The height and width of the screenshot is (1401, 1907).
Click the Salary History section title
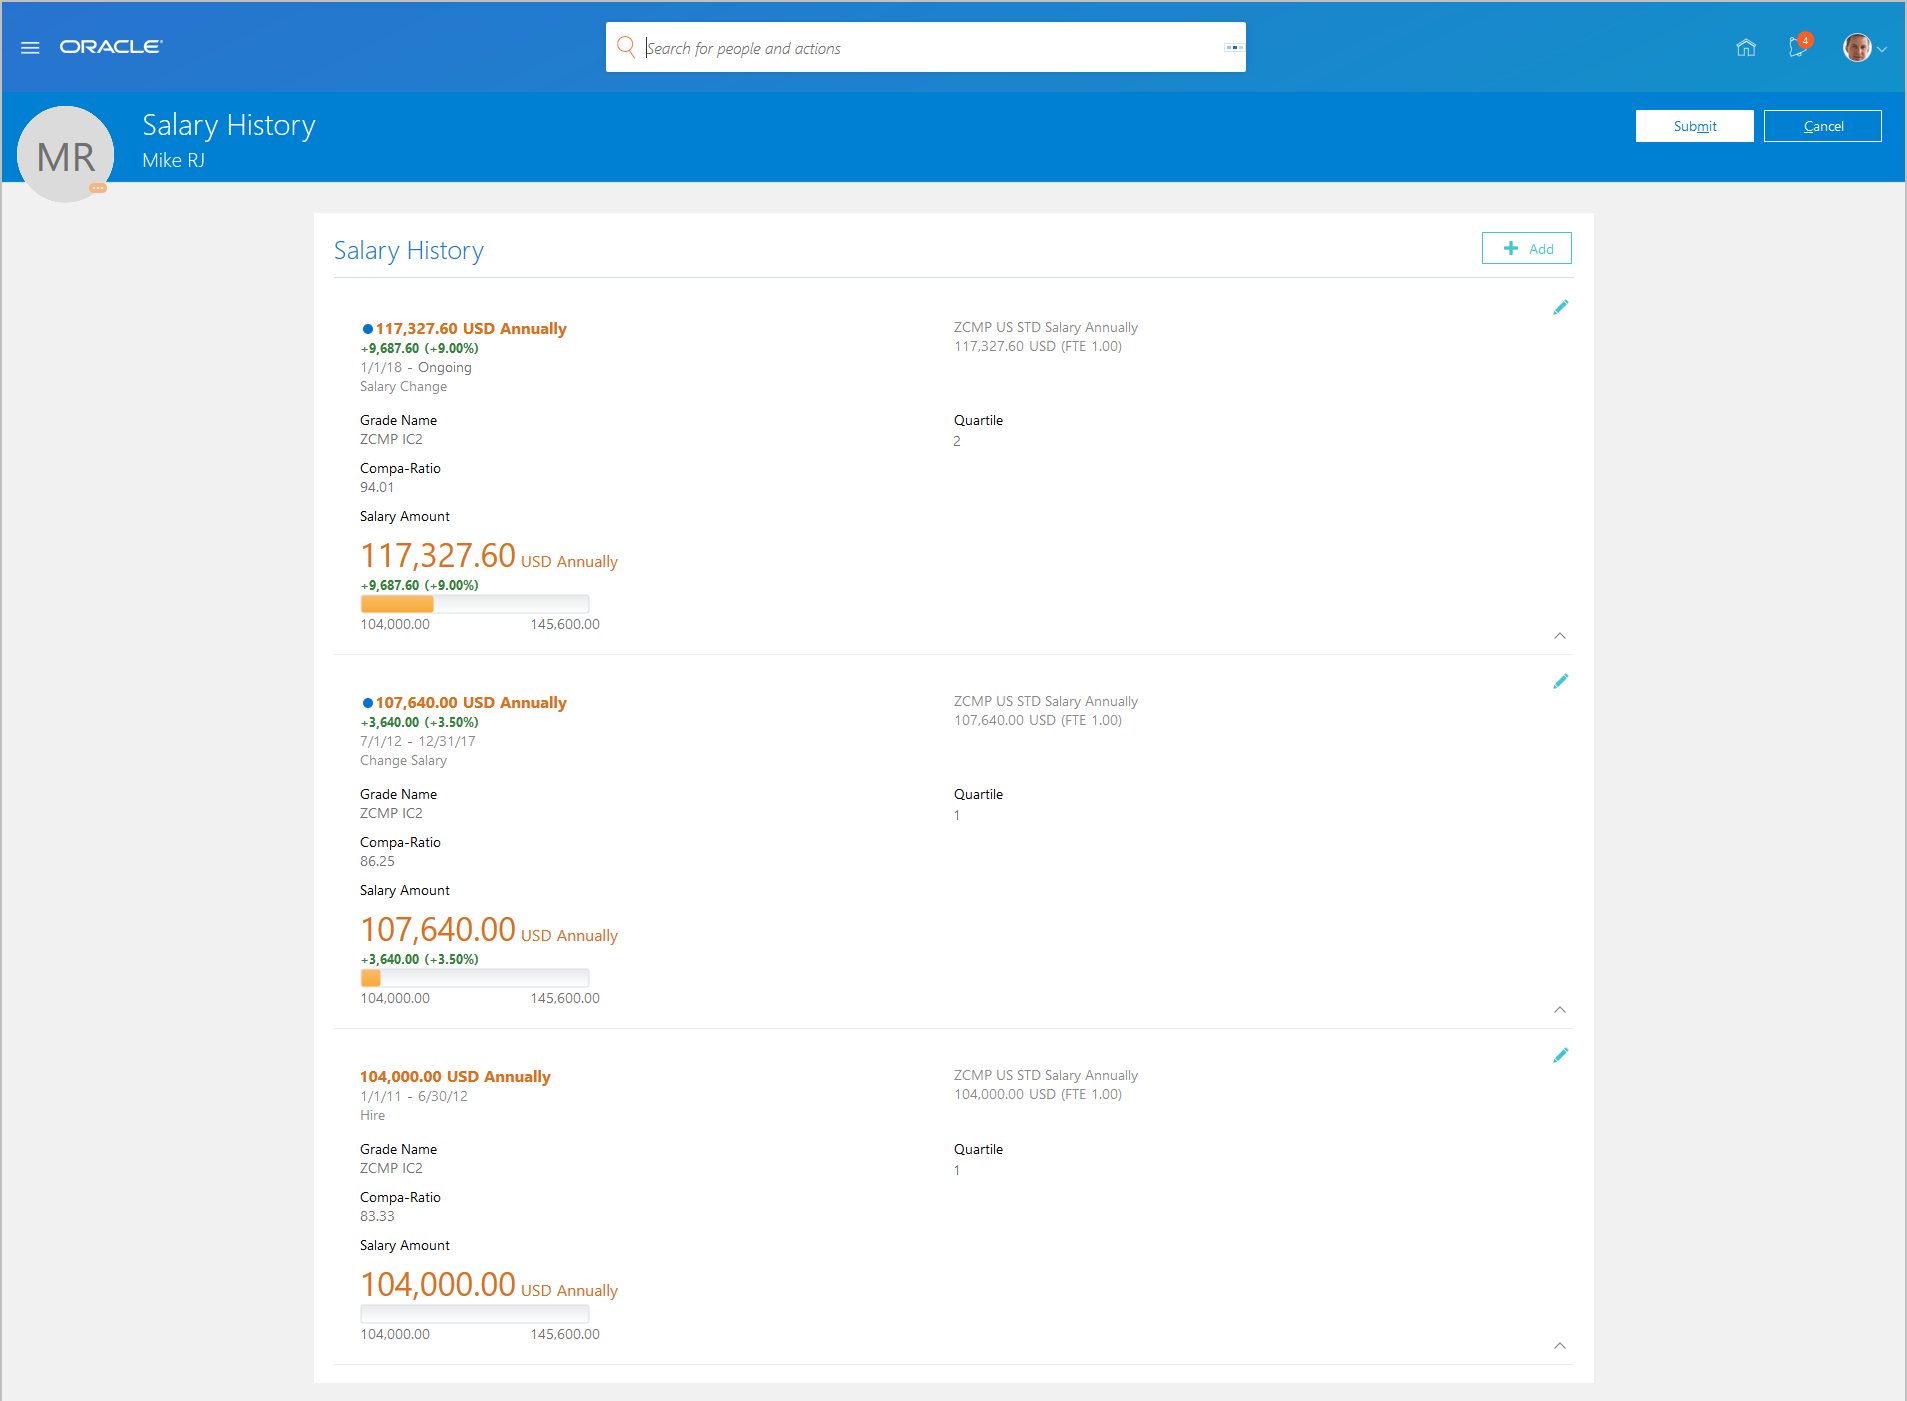(x=409, y=250)
